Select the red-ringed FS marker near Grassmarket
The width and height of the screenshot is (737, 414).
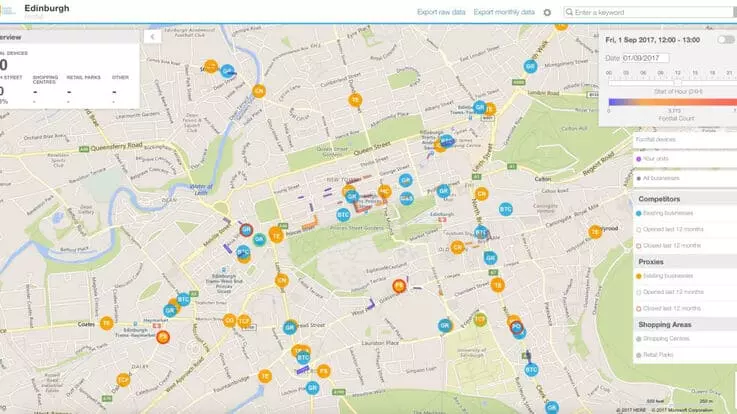(x=399, y=286)
